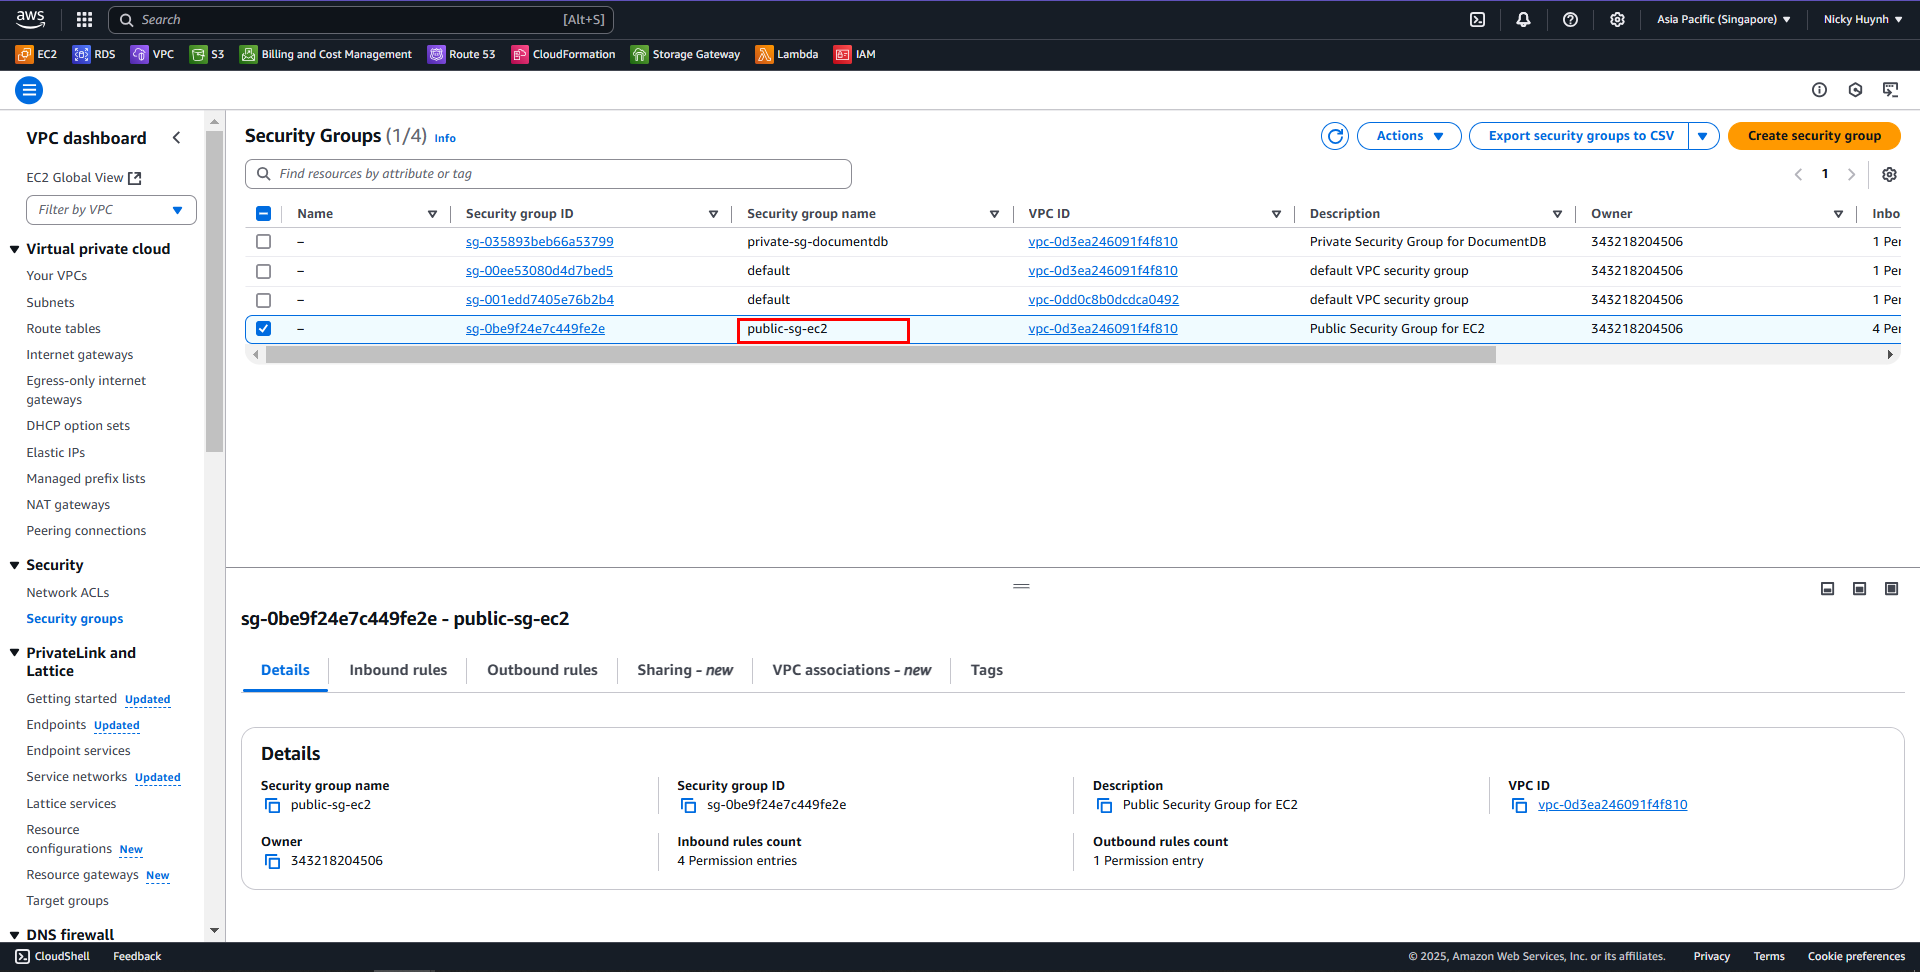Open the AWS services grid menu
The height and width of the screenshot is (972, 1920).
(x=84, y=19)
